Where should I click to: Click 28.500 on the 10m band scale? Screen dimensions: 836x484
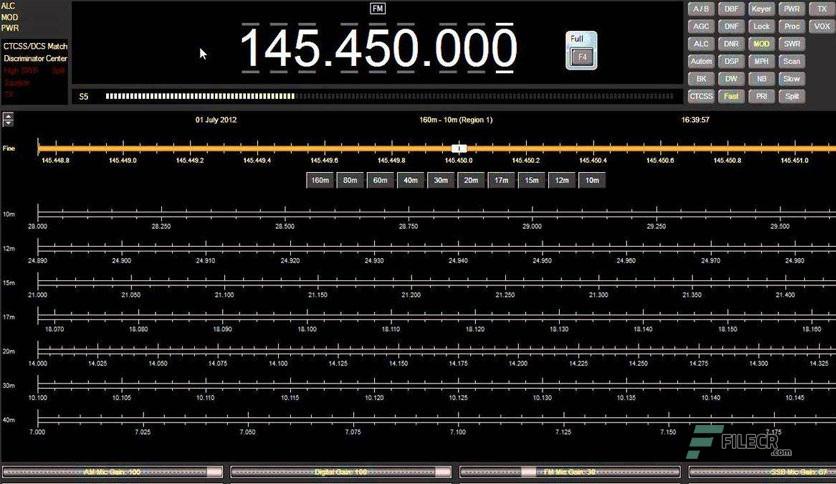pos(285,226)
